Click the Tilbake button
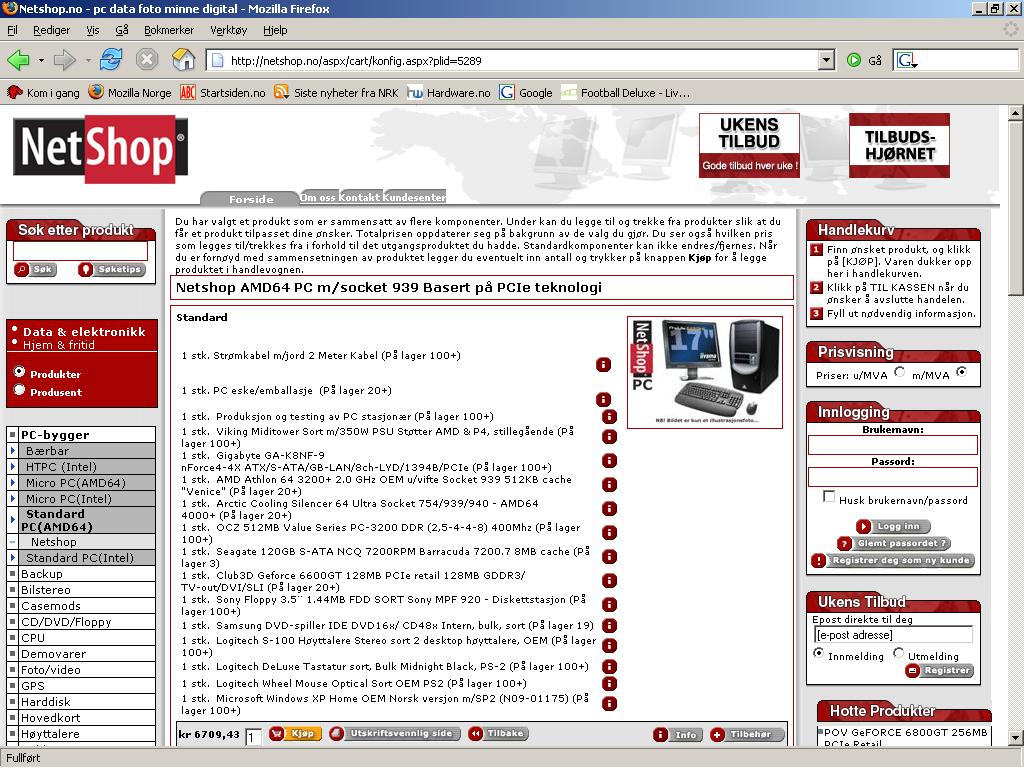This screenshot has height=768, width=1024. click(x=498, y=733)
